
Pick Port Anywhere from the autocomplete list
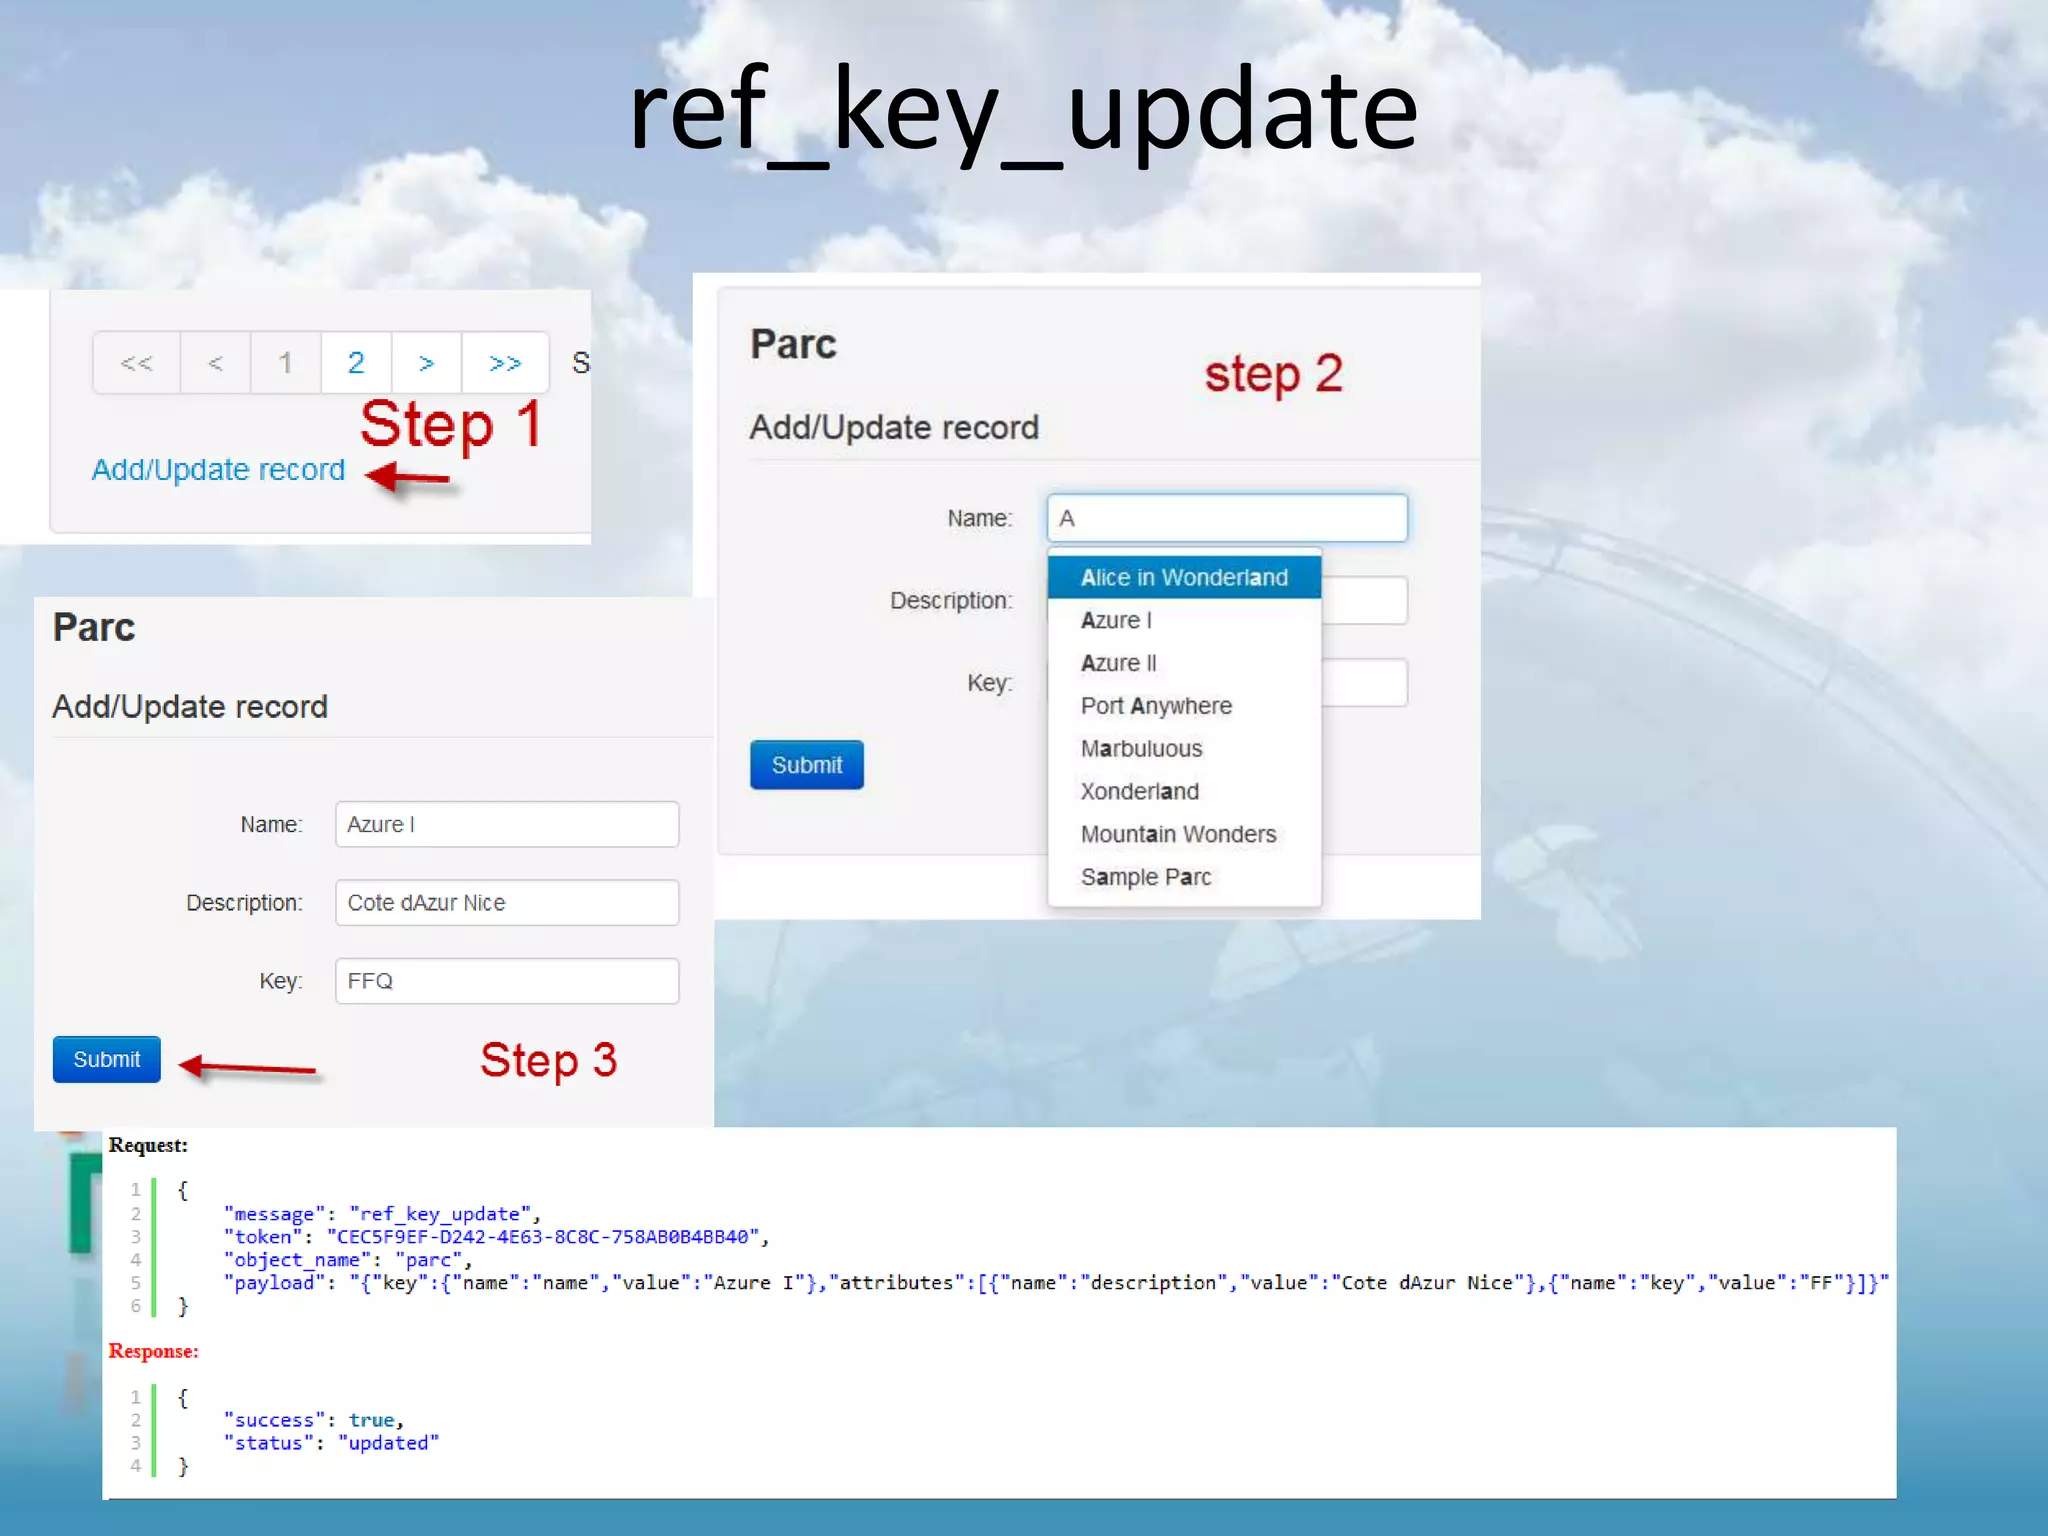1184,706
